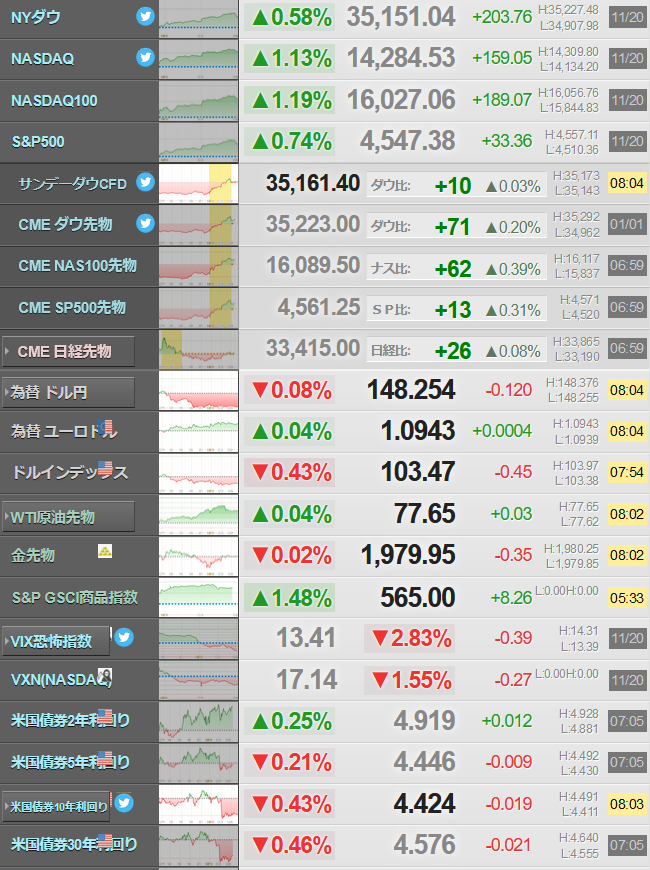Click the VXN value 17.14
The height and width of the screenshot is (870, 650).
click(x=306, y=680)
